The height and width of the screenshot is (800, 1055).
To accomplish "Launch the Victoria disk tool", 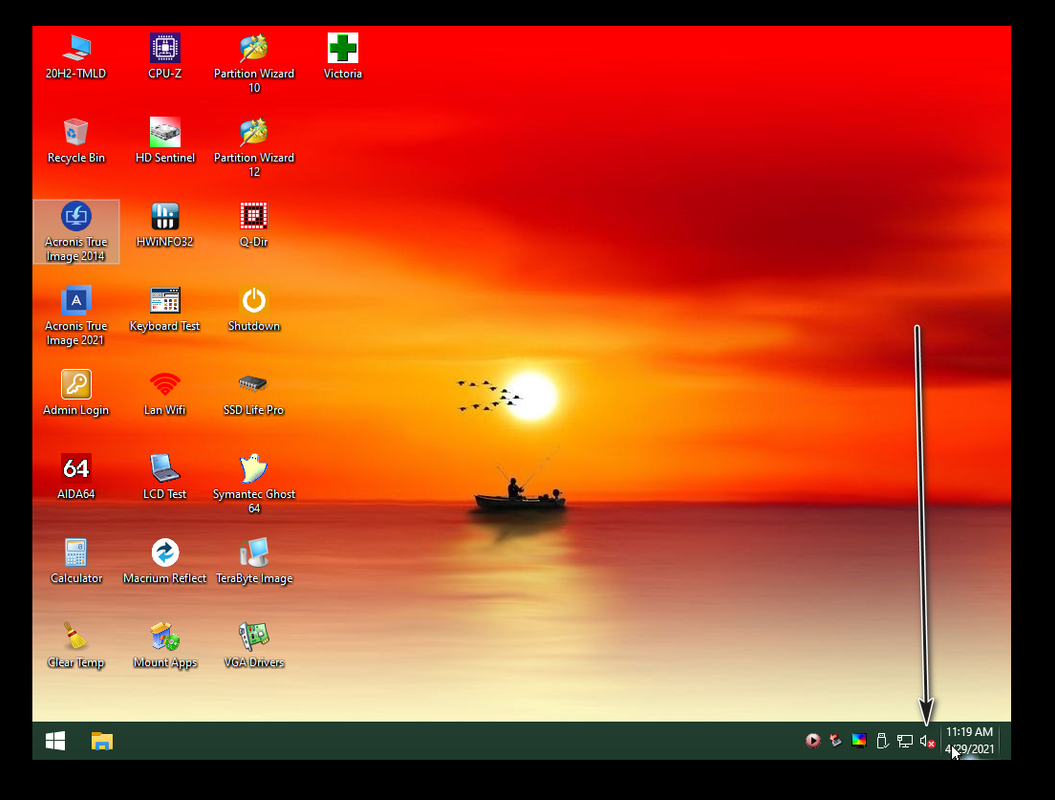I will coord(342,57).
